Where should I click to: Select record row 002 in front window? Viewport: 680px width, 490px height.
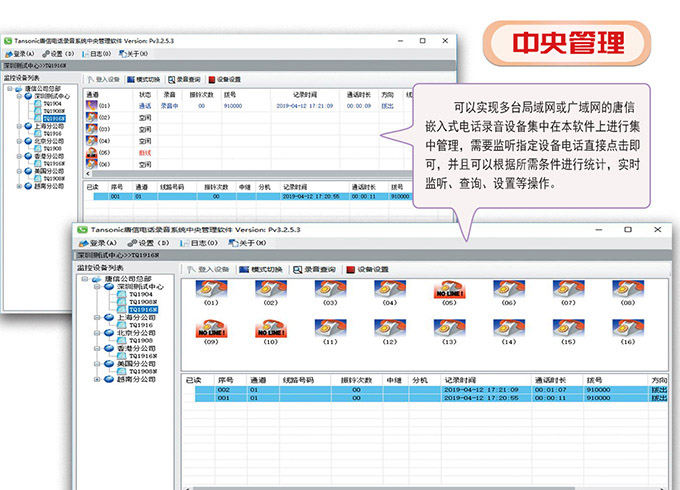click(x=431, y=390)
